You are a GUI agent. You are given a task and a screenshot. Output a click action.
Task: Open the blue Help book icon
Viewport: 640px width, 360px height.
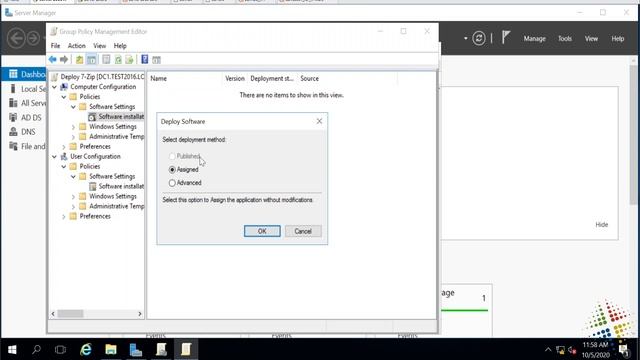coord(144,60)
